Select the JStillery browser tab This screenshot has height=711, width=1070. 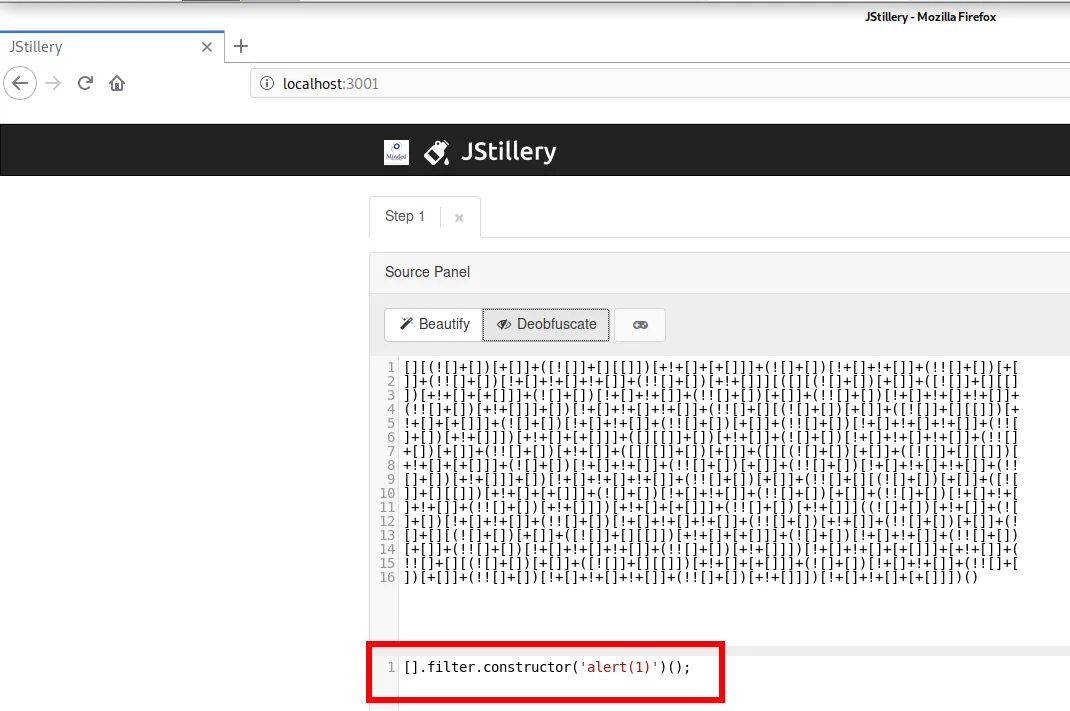[112, 47]
